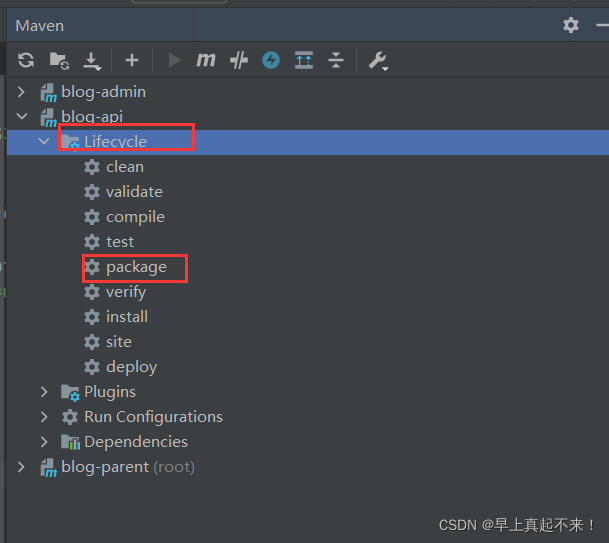This screenshot has width=609, height=543.
Task: Show dependencies diagram icon
Action: pyautogui.click(x=304, y=60)
